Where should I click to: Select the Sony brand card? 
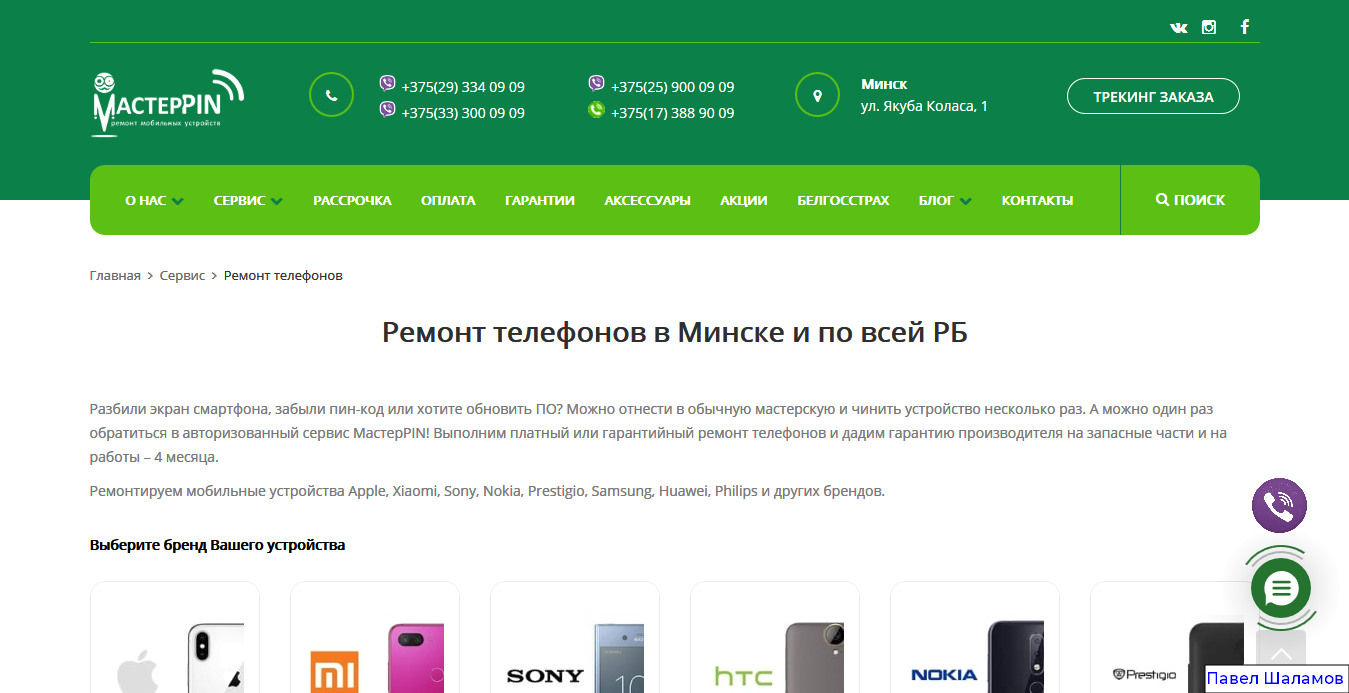tap(575, 637)
